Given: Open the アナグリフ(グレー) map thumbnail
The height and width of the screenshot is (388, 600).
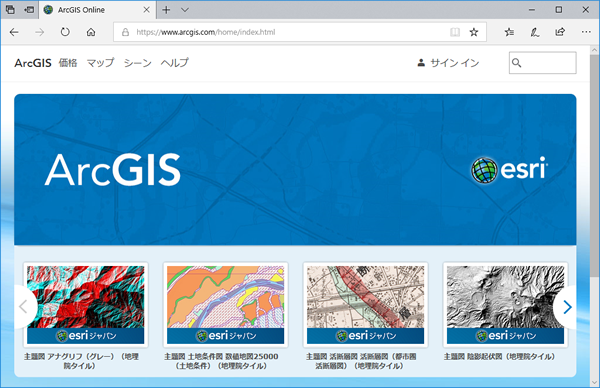Looking at the screenshot, I should pyautogui.click(x=86, y=305).
